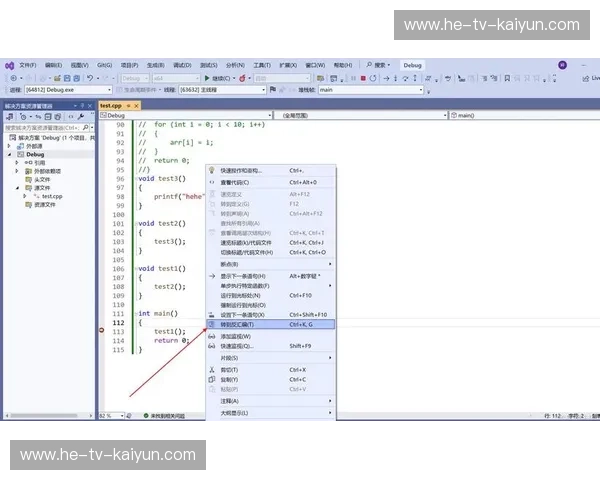Expand the 外部依赖项 tree node
Viewport: 600px width, 480px height.
[16, 171]
